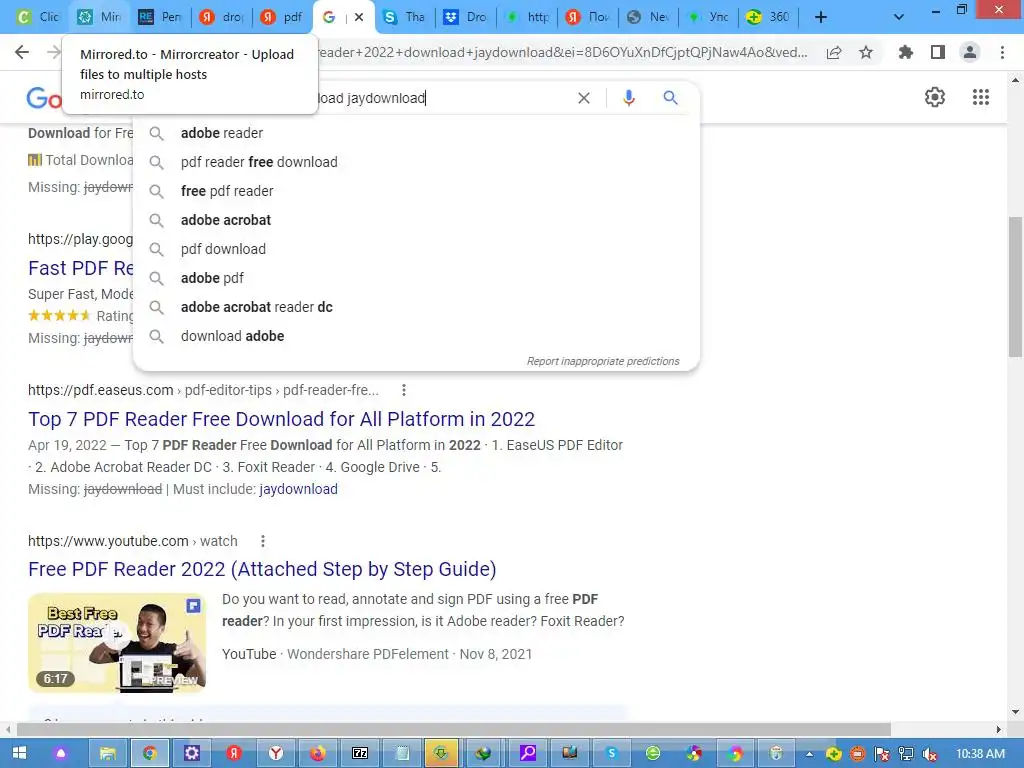Click 'Report inappropriate predictions' link
Screen dimensions: 1024x768
coord(603,361)
